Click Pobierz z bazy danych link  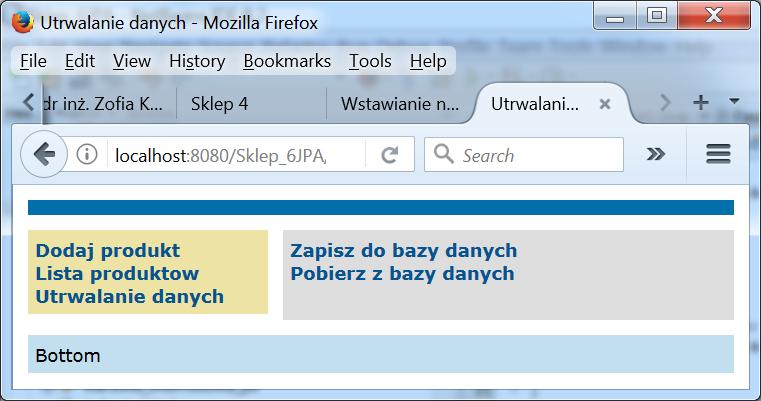click(x=402, y=273)
